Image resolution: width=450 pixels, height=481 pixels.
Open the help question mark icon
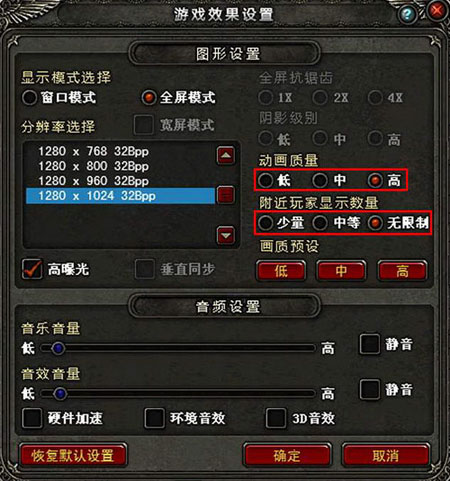pos(407,14)
